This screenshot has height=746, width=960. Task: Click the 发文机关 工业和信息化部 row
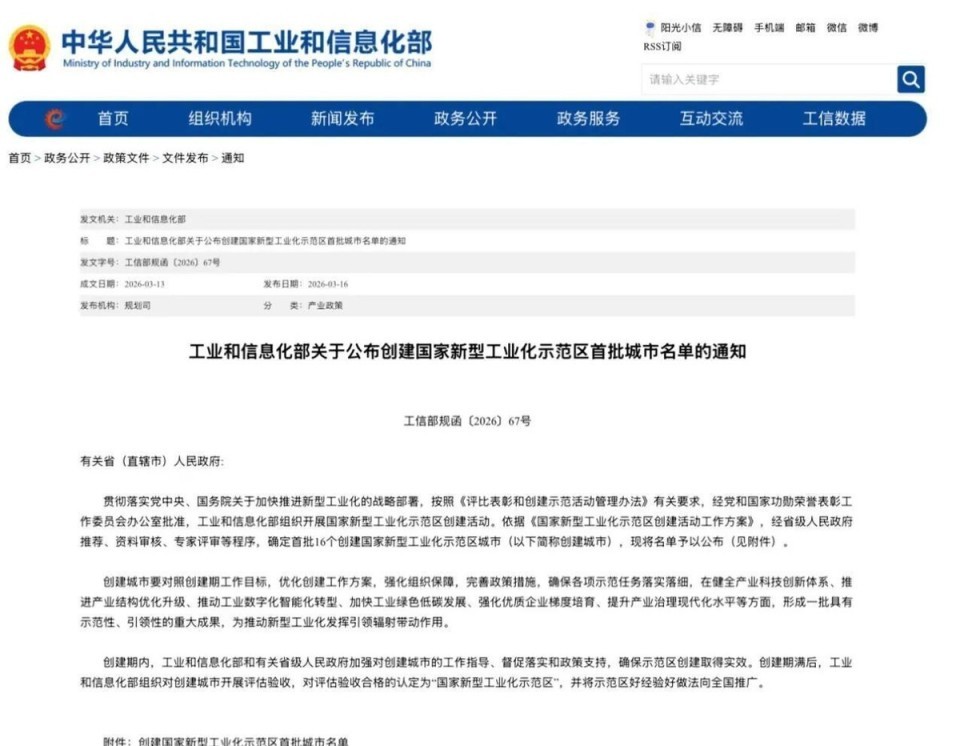[x=467, y=219]
